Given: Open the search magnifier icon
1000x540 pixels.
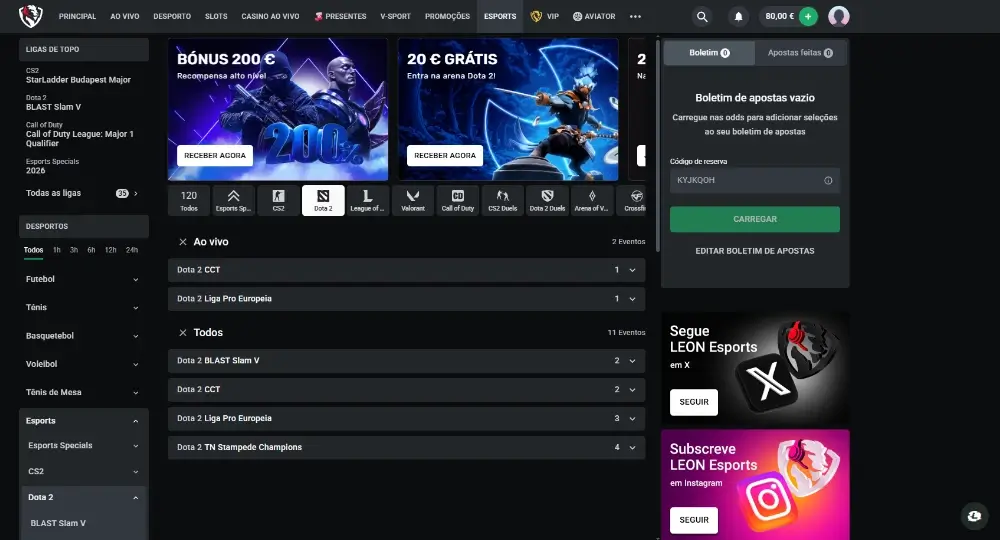Looking at the screenshot, I should point(702,17).
